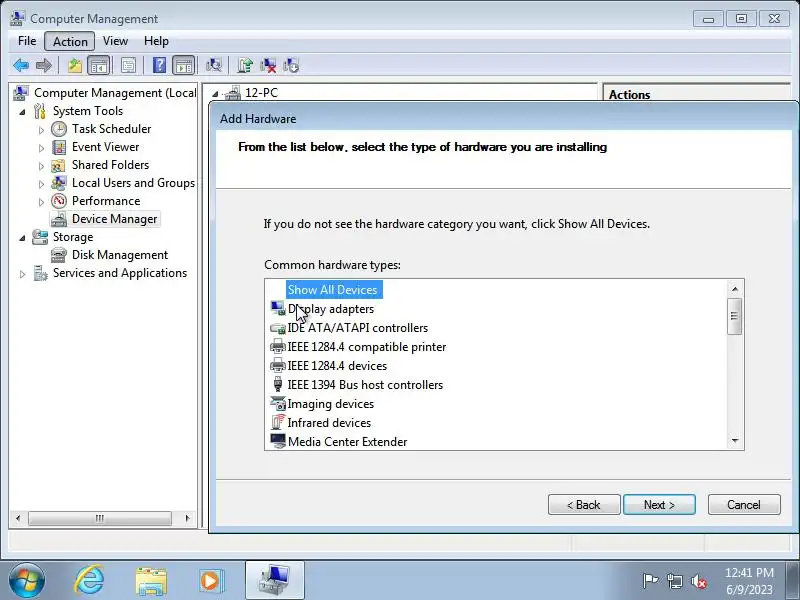Select the Event Viewer icon
The width and height of the screenshot is (800, 600).
pos(59,147)
